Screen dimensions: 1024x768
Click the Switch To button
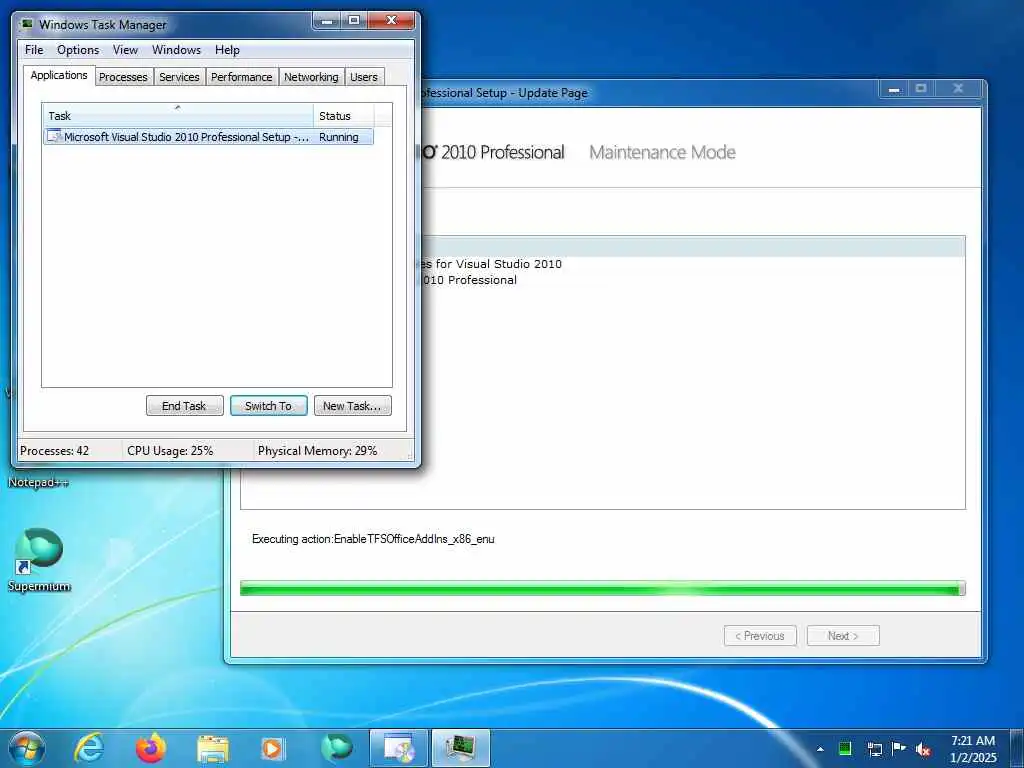(268, 406)
